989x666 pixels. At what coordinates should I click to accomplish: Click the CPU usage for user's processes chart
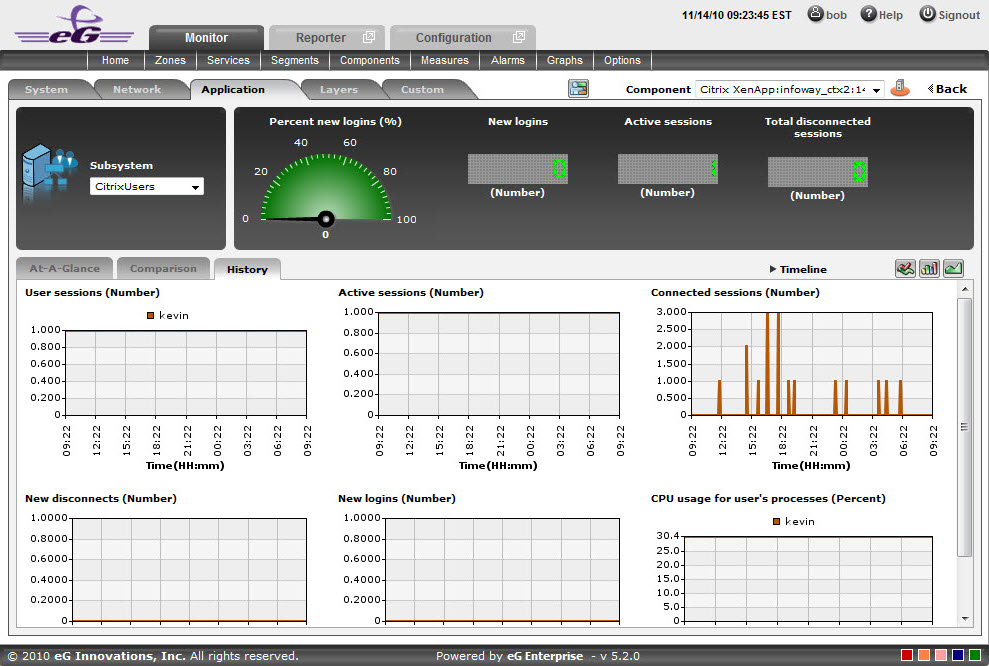click(808, 579)
